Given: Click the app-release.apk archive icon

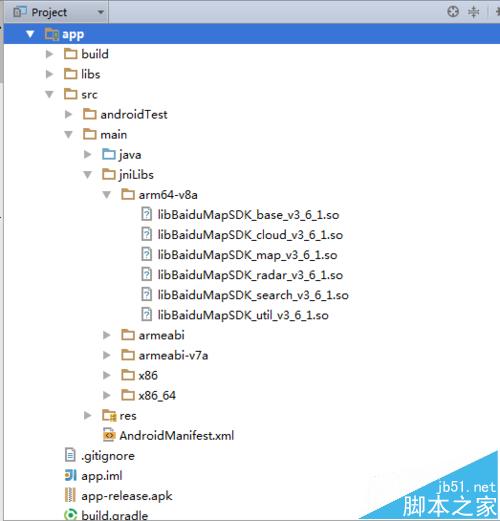Looking at the screenshot, I should [70, 495].
